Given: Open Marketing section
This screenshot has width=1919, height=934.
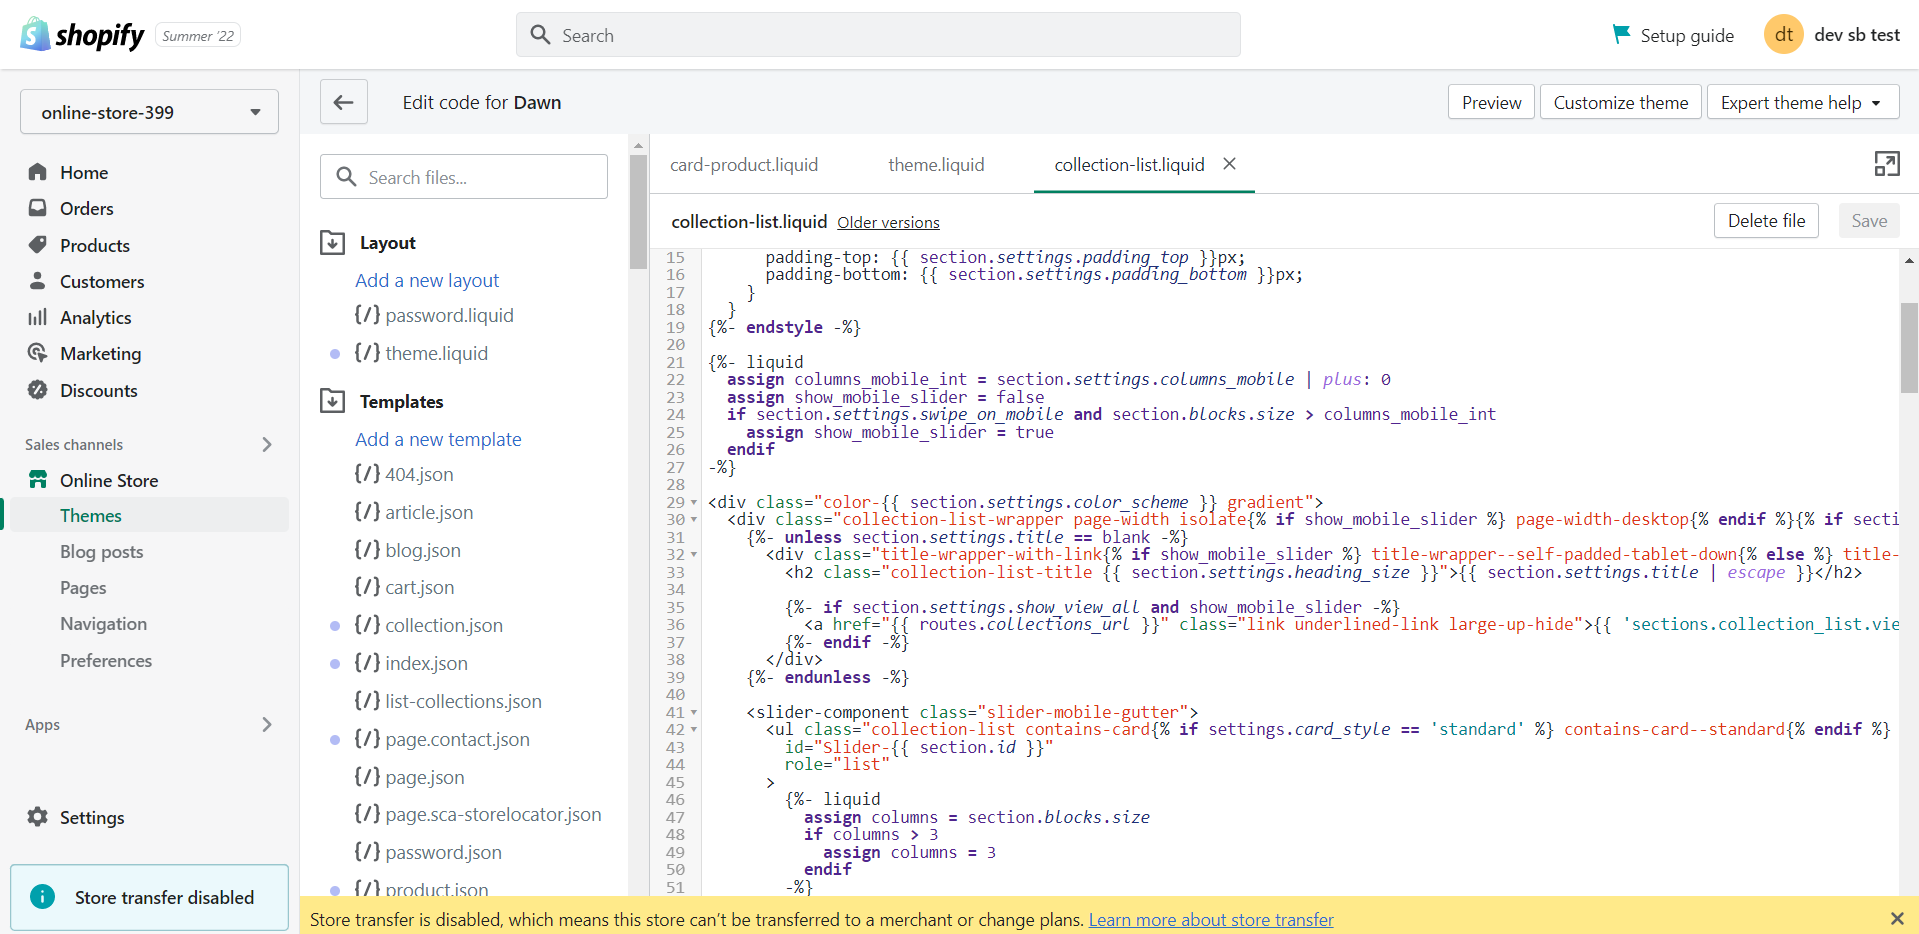Looking at the screenshot, I should (x=101, y=353).
